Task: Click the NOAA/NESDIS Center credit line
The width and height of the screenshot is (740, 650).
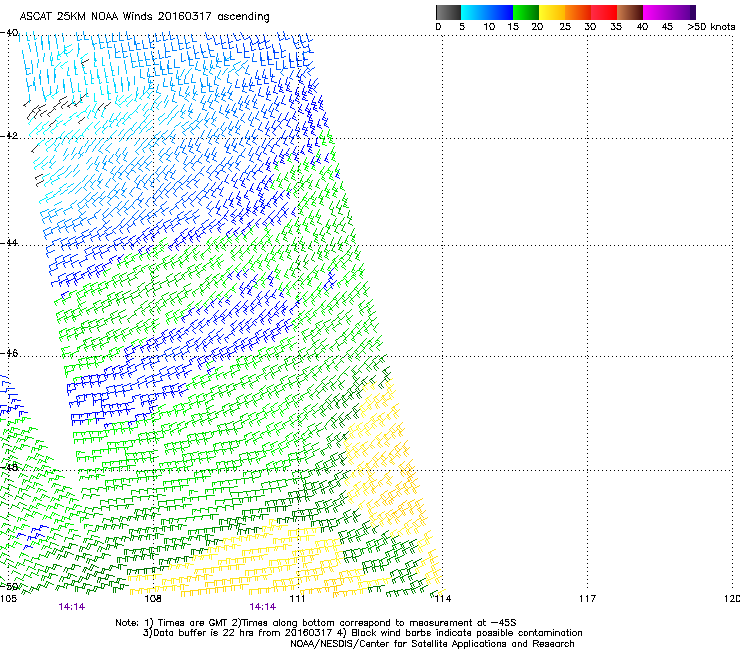Action: [432, 643]
